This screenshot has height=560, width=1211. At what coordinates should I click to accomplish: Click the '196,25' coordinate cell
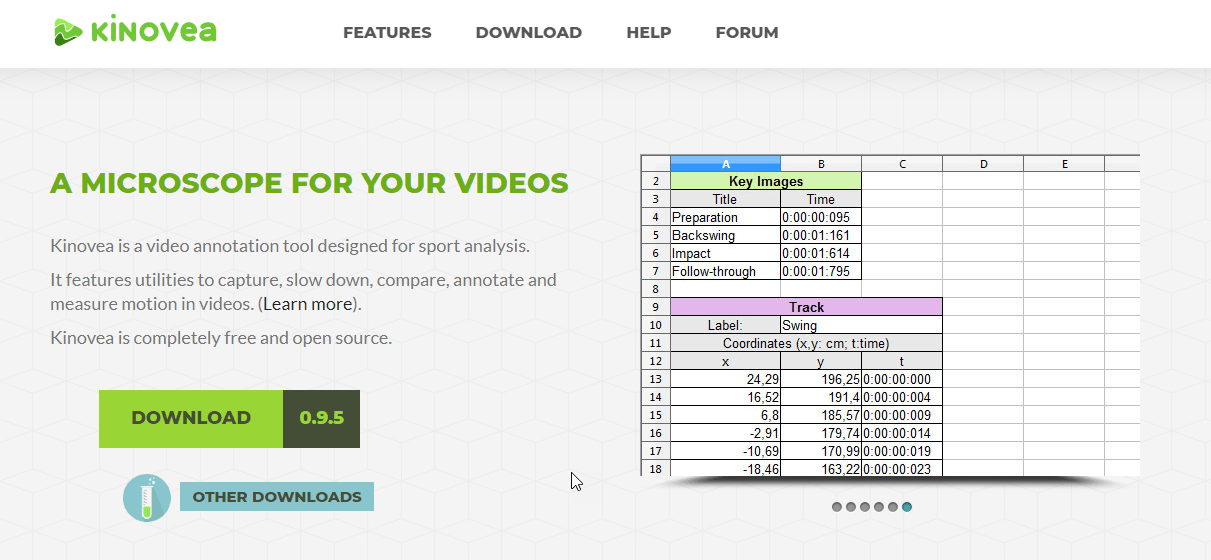click(821, 379)
